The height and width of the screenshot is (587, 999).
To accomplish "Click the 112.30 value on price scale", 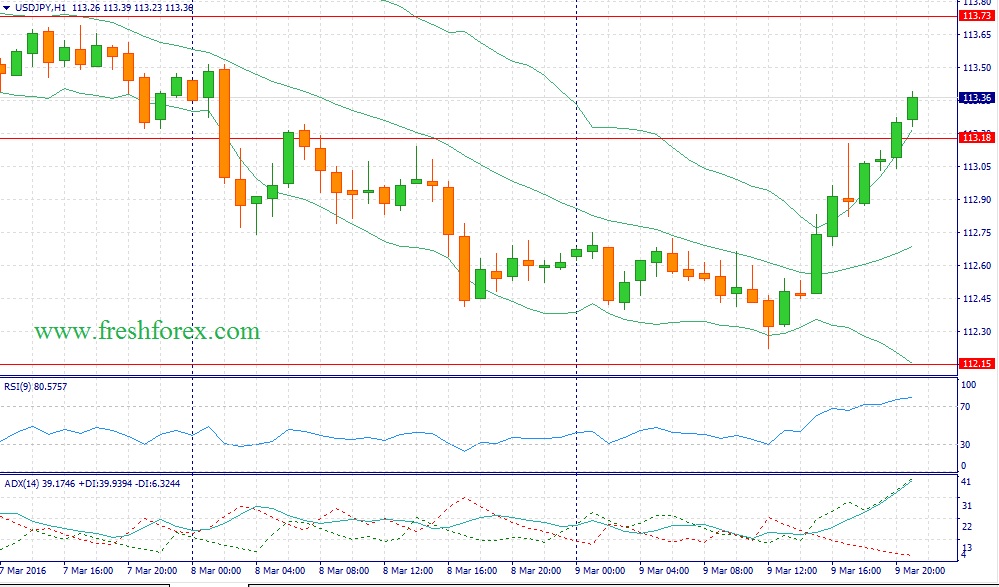I will (x=975, y=332).
